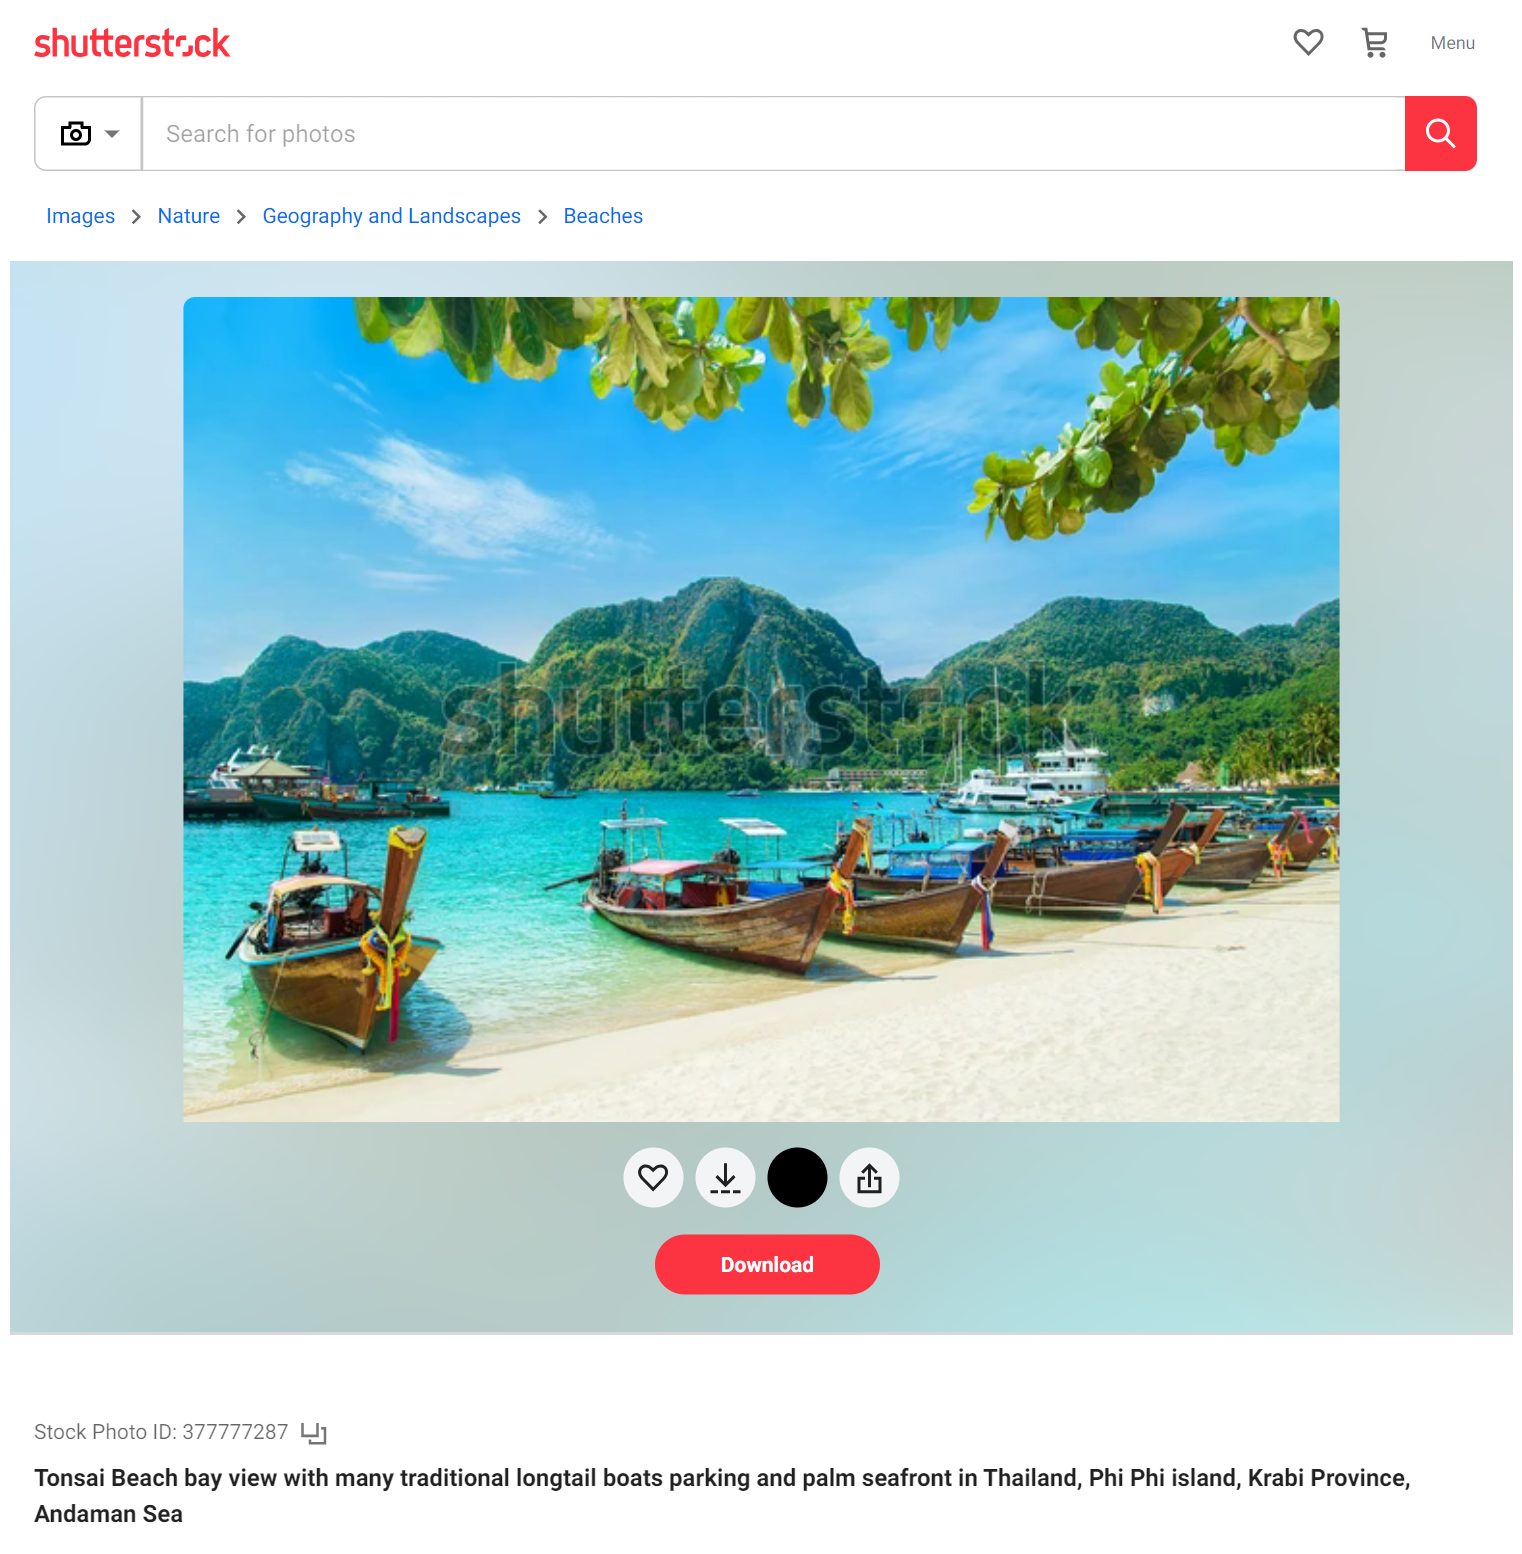Click the Stock Photo ID 377777287 text
The height and width of the screenshot is (1554, 1522).
point(161,1432)
